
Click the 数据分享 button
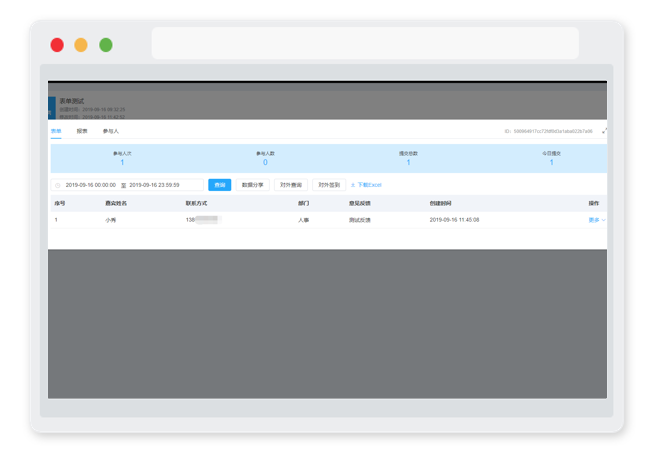[253, 185]
